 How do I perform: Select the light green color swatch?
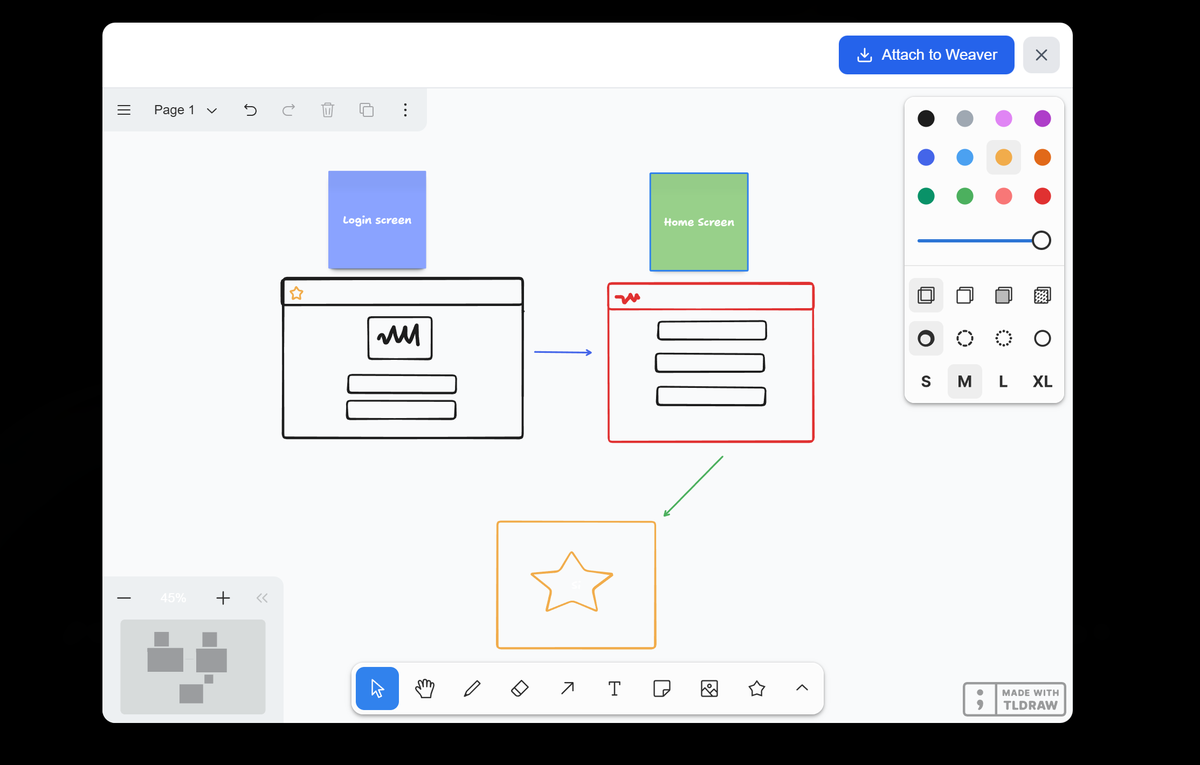click(965, 196)
